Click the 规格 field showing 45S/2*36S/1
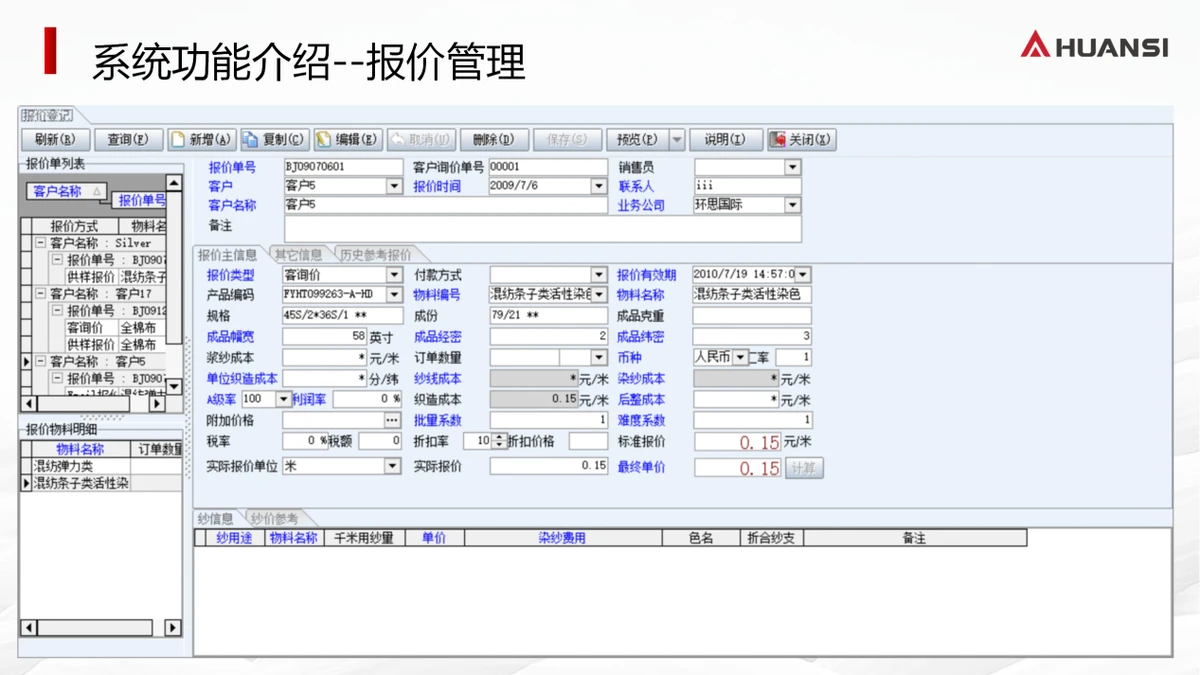1200x675 pixels. pyautogui.click(x=343, y=316)
